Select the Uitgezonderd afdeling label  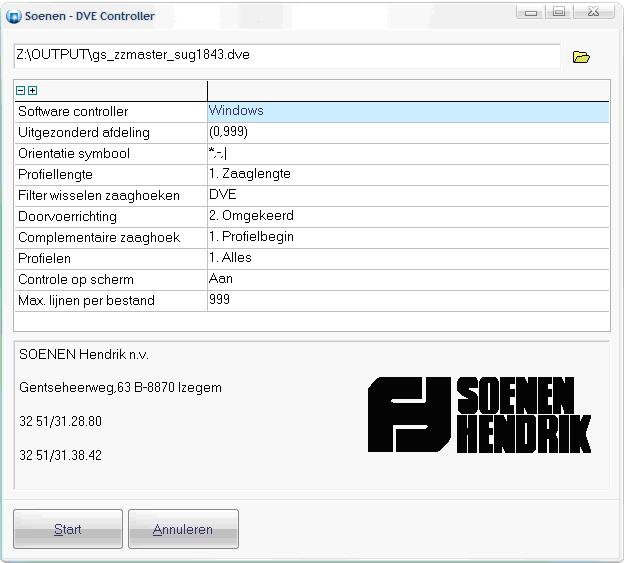coord(84,132)
